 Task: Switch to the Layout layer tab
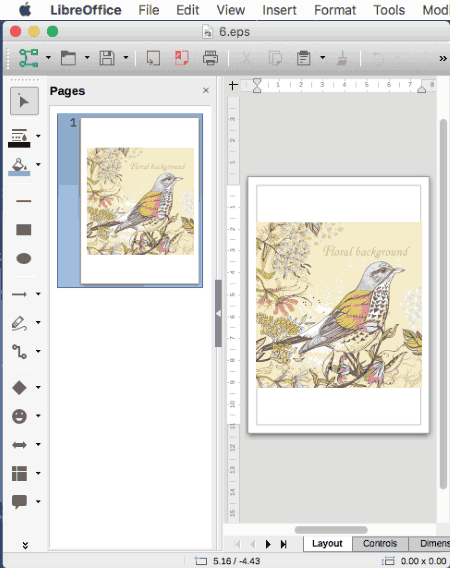[x=327, y=543]
